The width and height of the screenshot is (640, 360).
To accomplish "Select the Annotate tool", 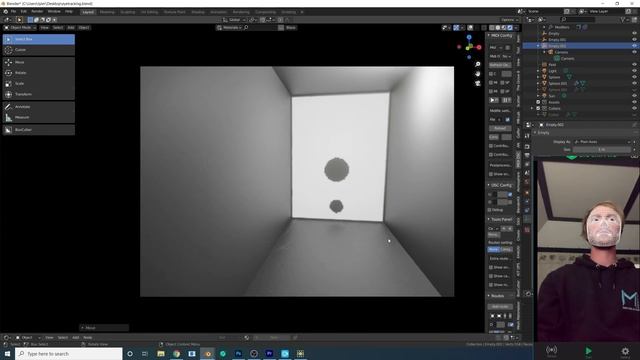I will 38,107.
